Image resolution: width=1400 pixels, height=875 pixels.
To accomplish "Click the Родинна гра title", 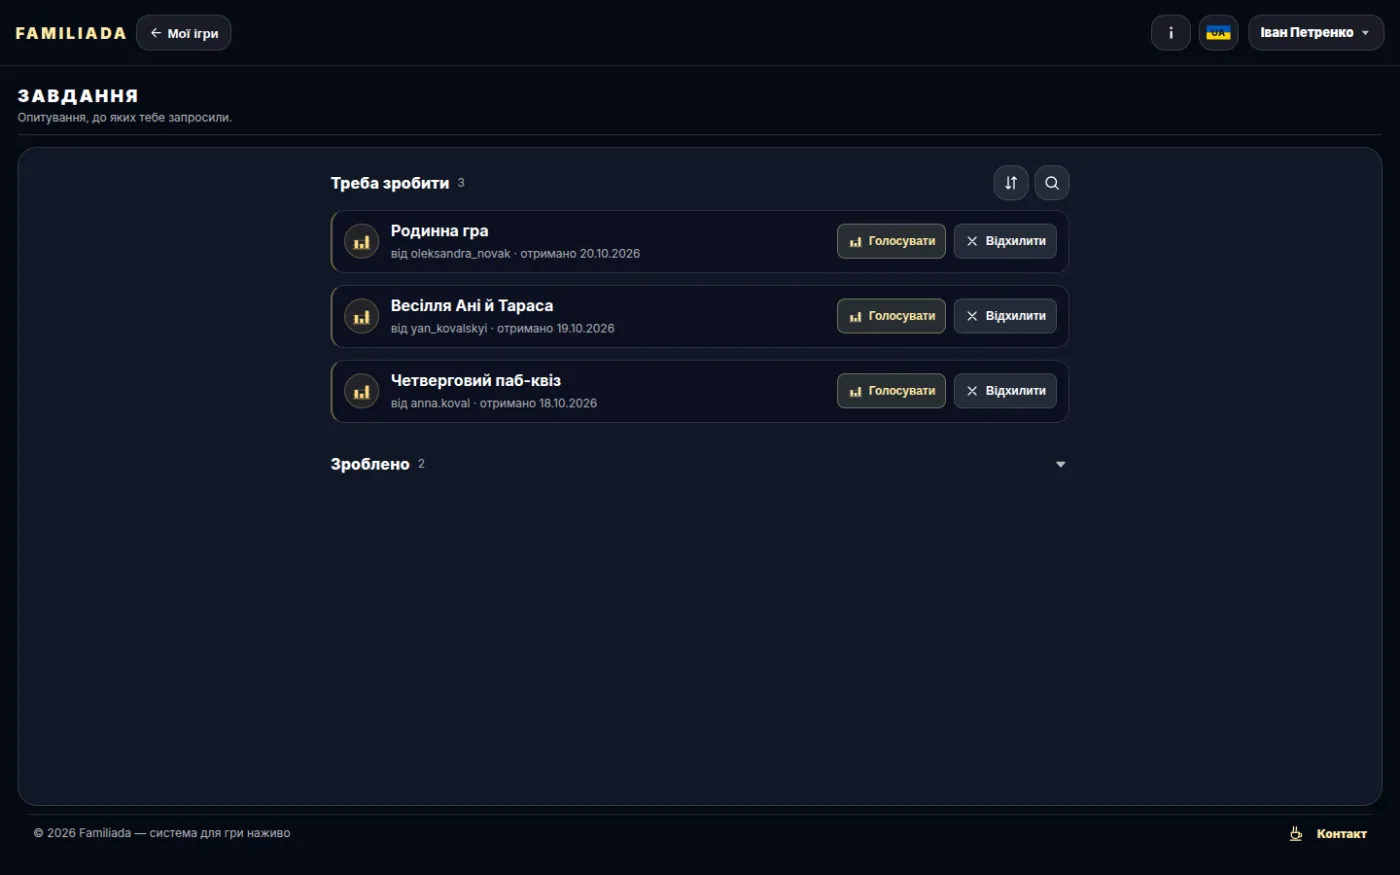I will tap(440, 231).
